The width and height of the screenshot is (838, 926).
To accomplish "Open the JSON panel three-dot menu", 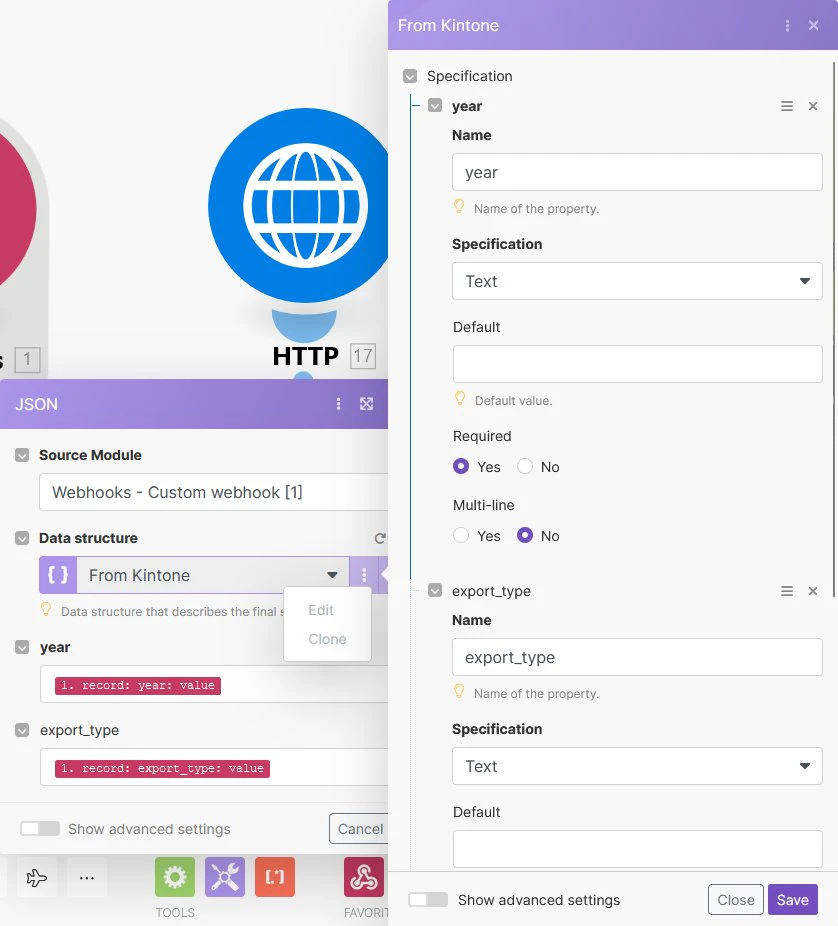I will tap(338, 404).
